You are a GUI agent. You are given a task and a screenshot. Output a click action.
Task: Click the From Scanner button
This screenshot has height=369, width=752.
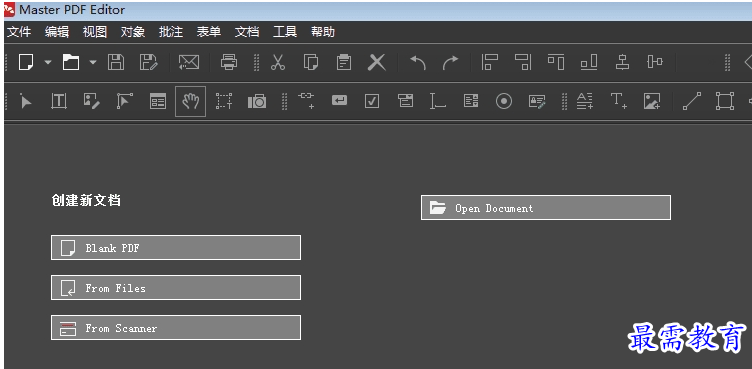176,327
